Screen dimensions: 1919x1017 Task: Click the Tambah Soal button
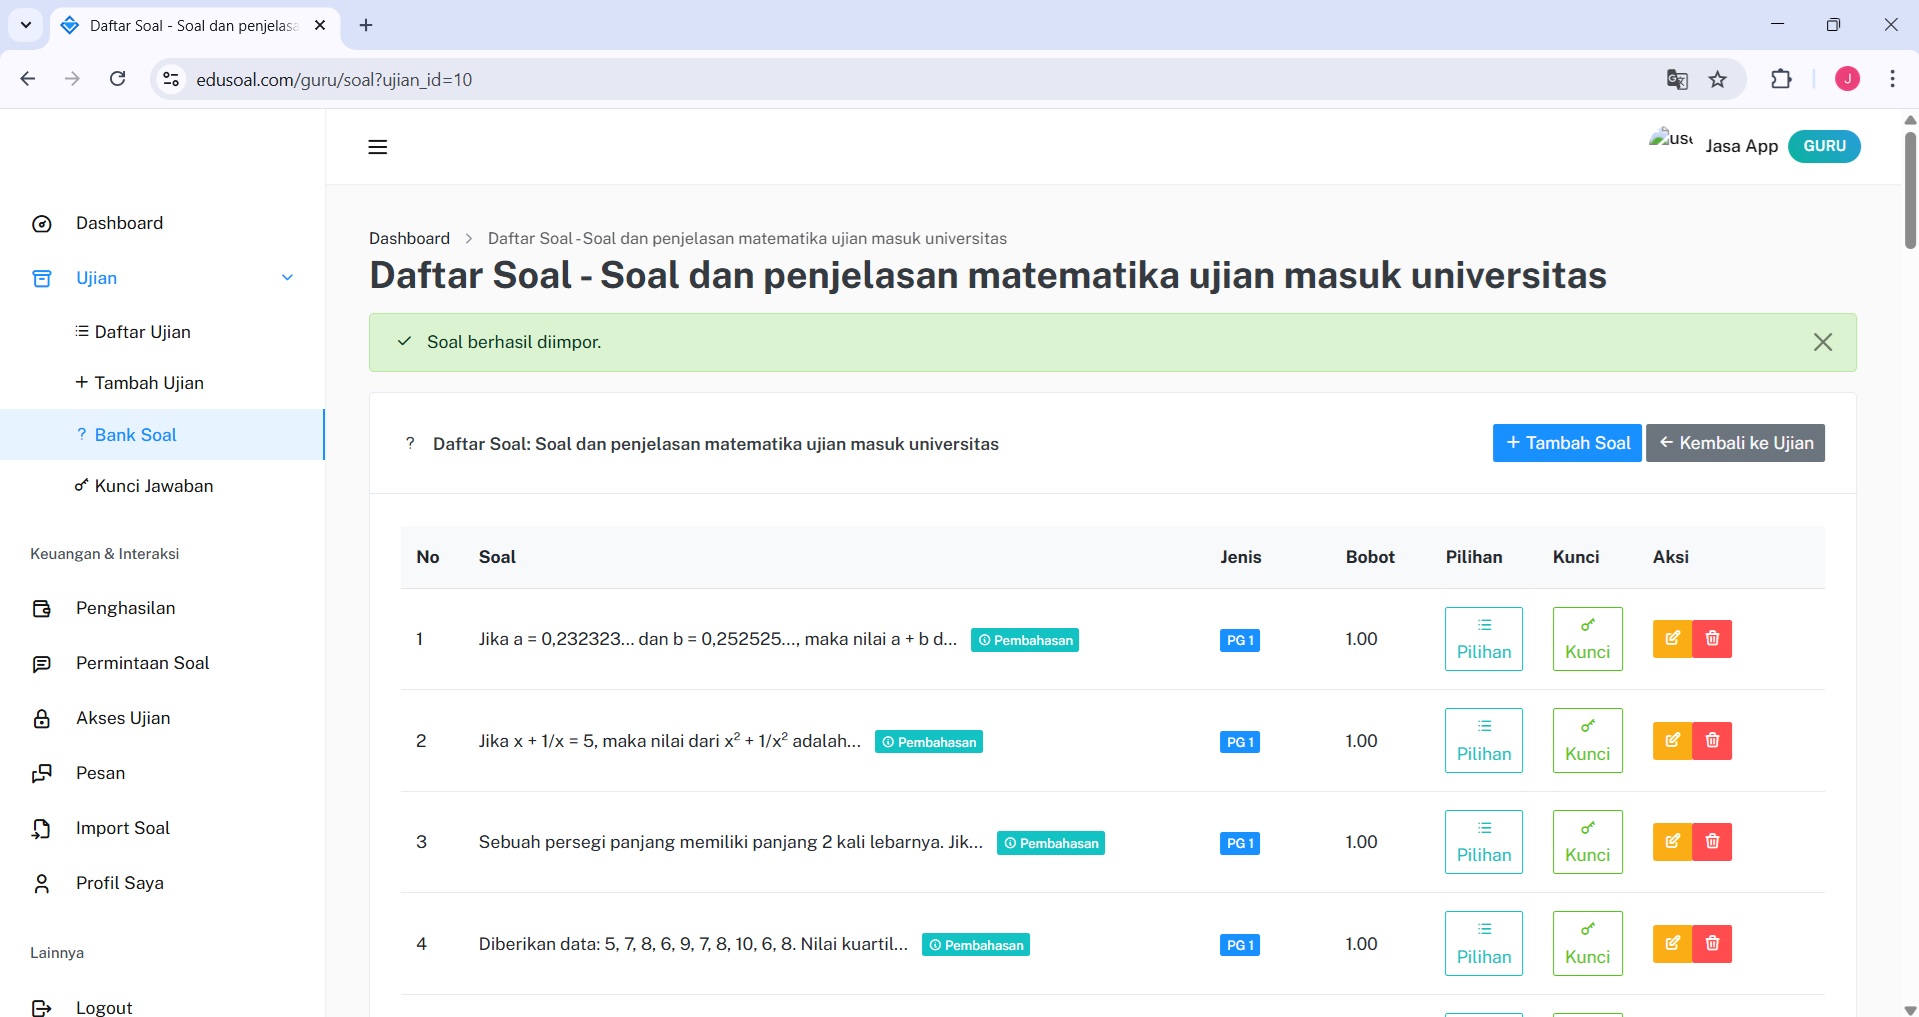(x=1566, y=443)
